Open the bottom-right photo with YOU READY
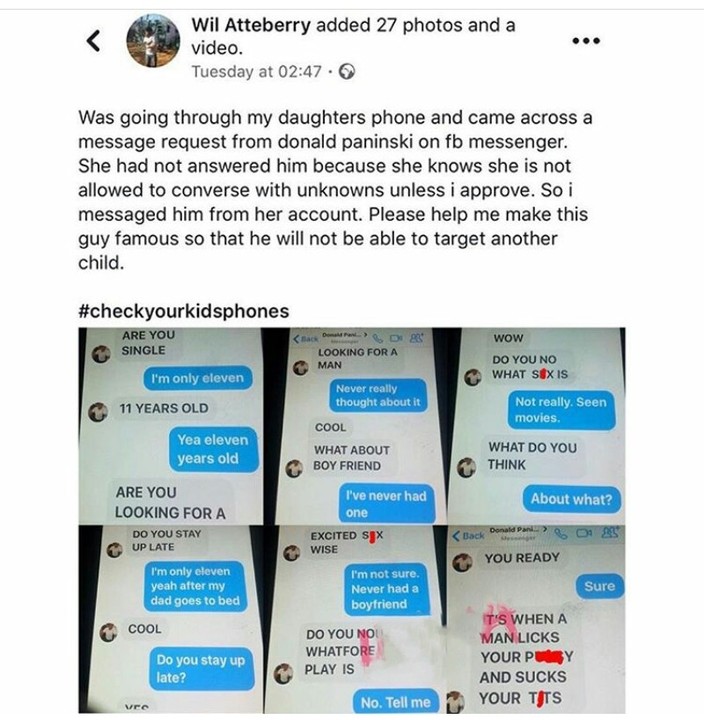 click(x=536, y=619)
